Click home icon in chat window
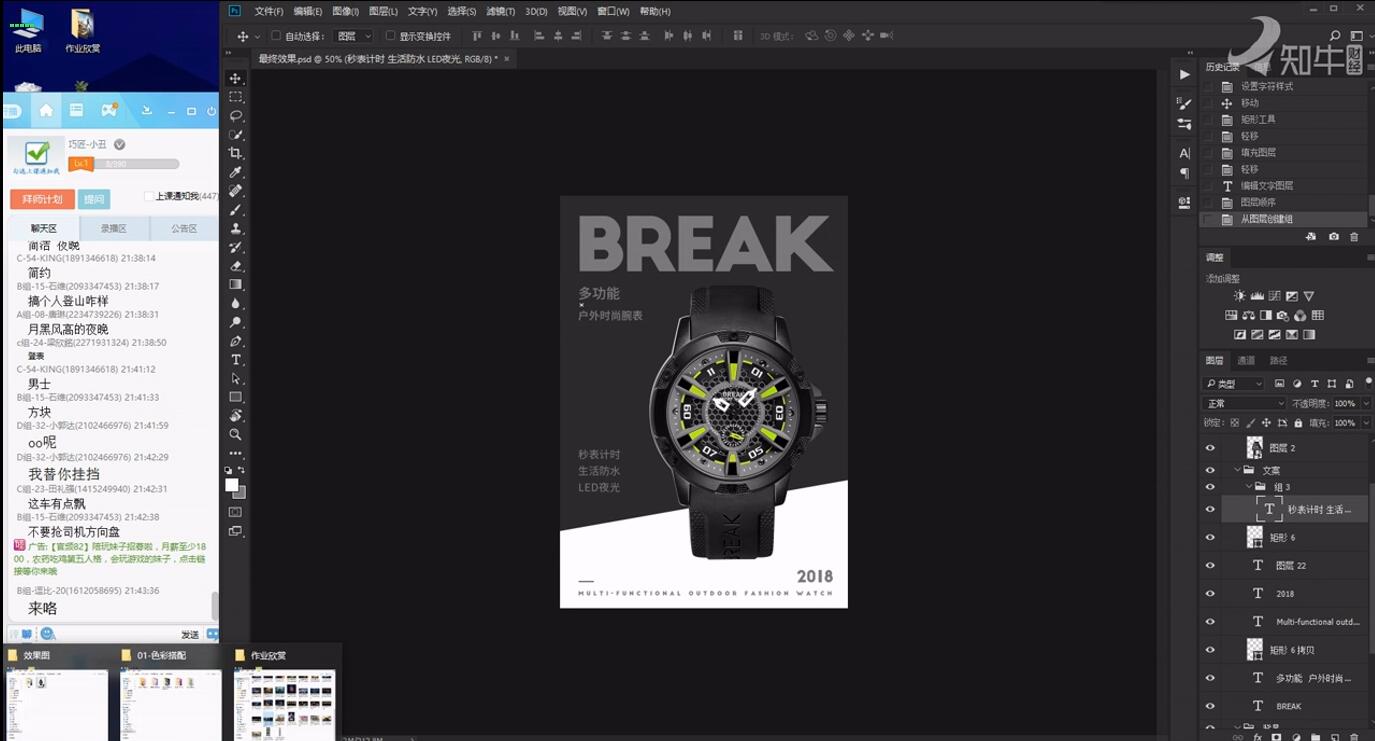This screenshot has width=1375, height=741. point(46,110)
